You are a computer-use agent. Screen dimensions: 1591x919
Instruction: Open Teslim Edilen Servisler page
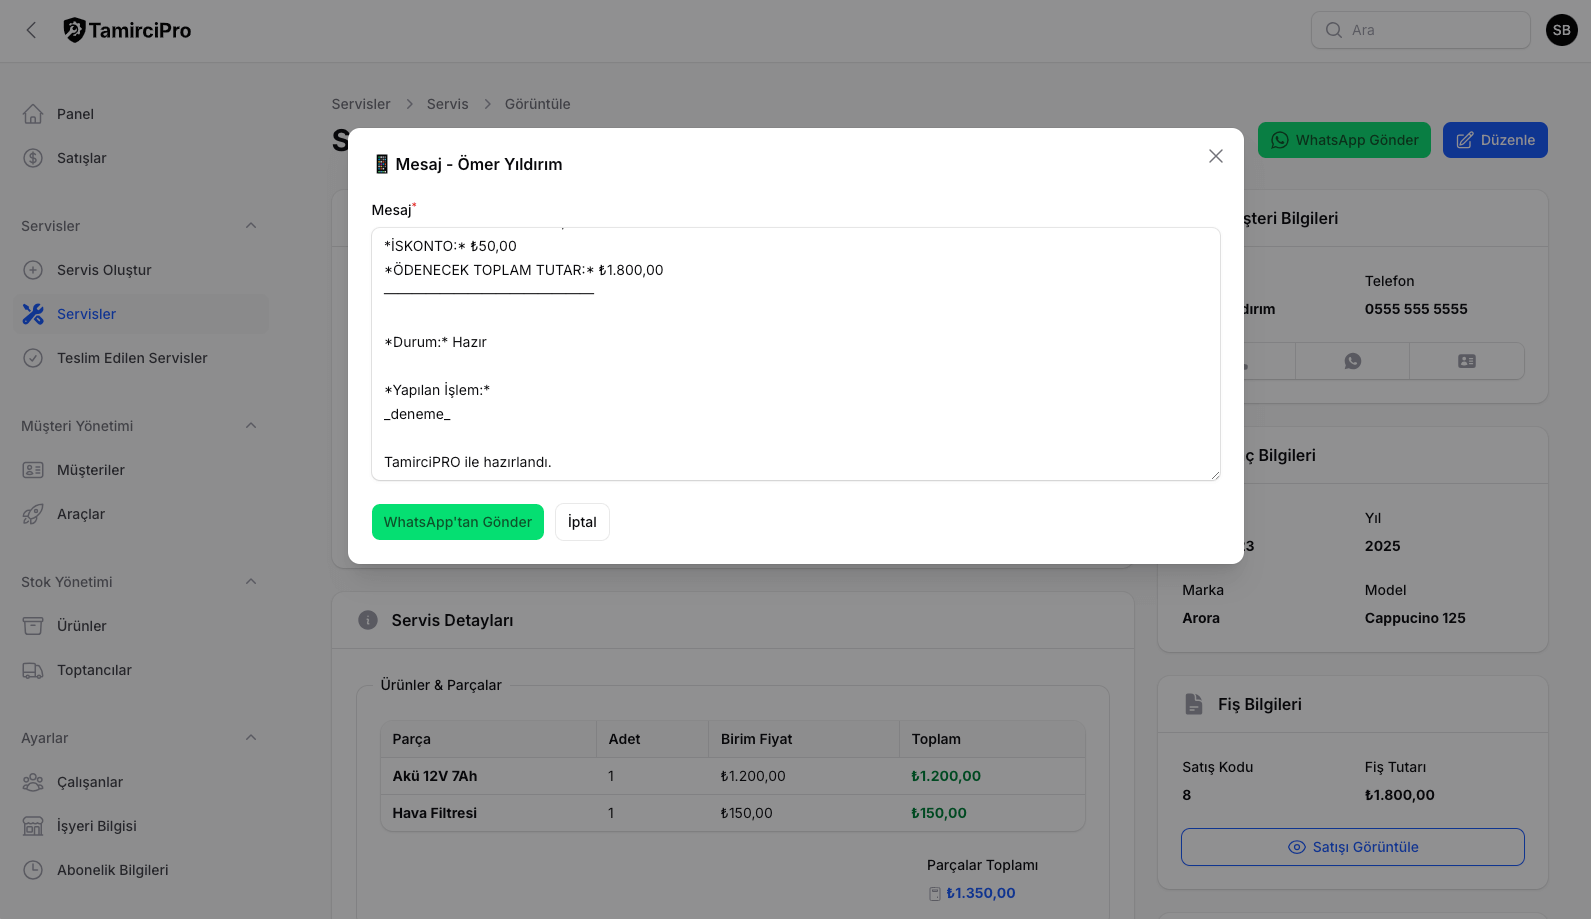pos(132,358)
